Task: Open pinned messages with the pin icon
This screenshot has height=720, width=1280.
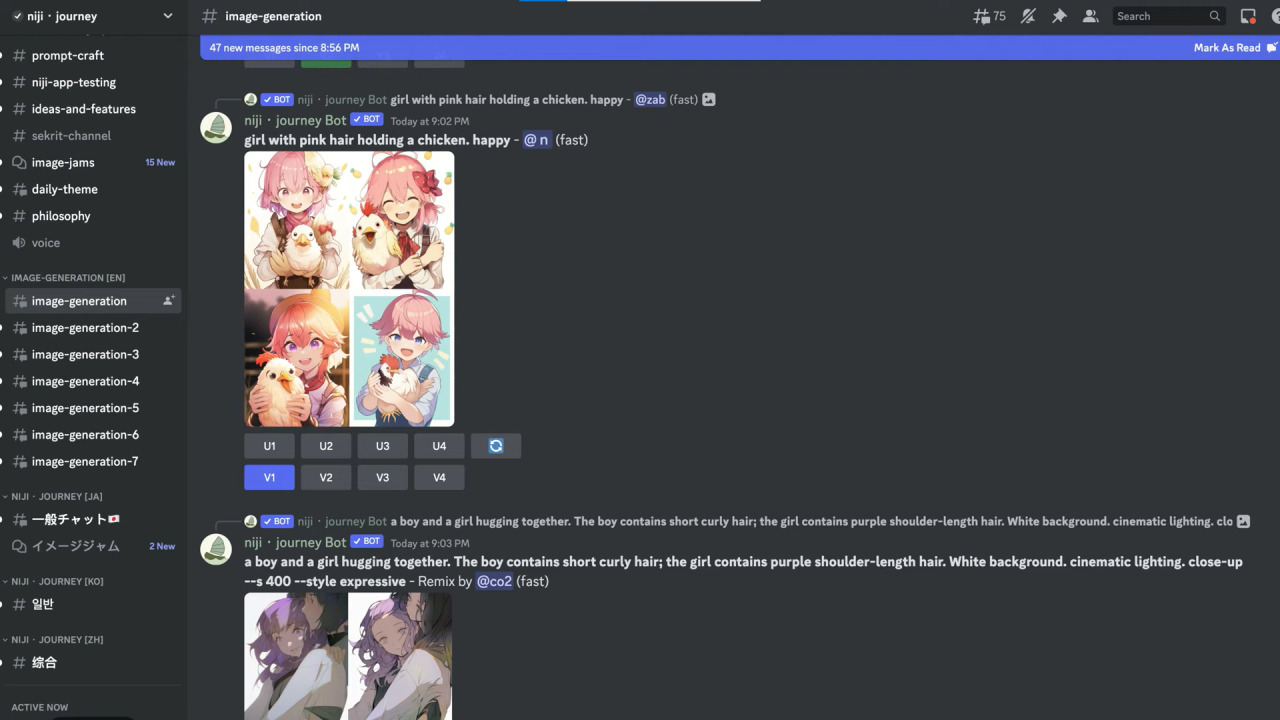Action: pyautogui.click(x=1059, y=16)
